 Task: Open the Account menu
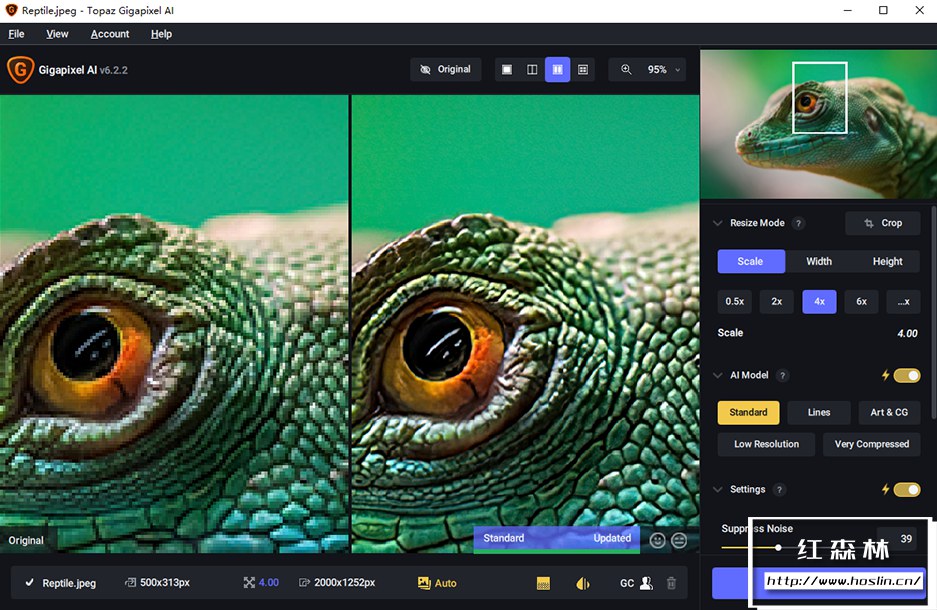coord(110,34)
